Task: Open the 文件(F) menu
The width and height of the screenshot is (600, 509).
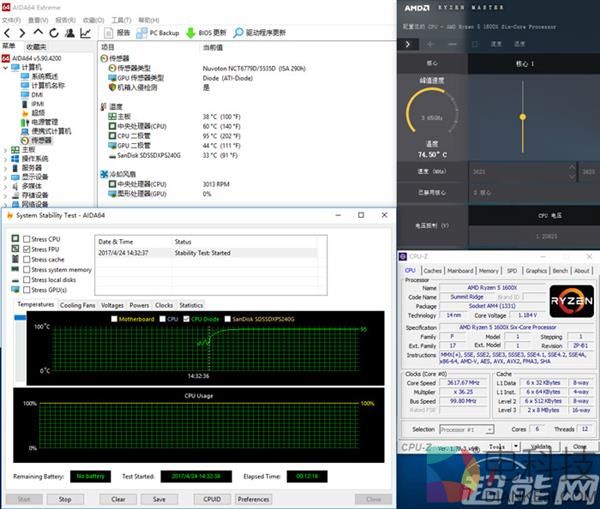Action: click(11, 20)
